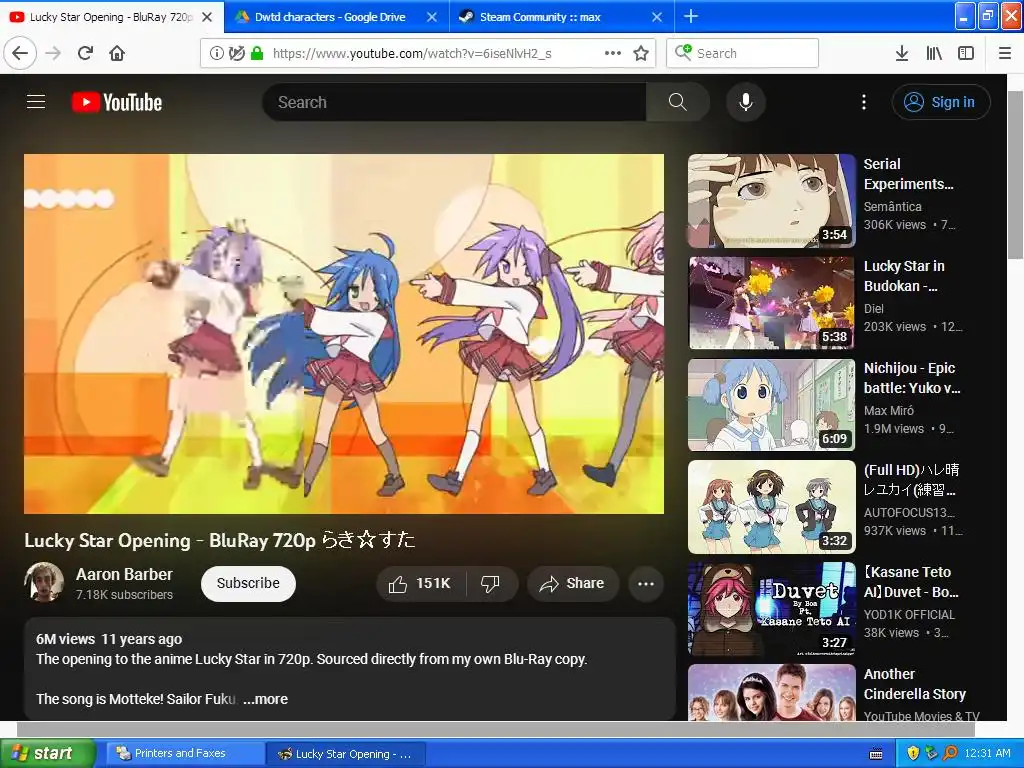The image size is (1024, 768).
Task: Toggle the browser sidebar icon
Action: [966, 53]
